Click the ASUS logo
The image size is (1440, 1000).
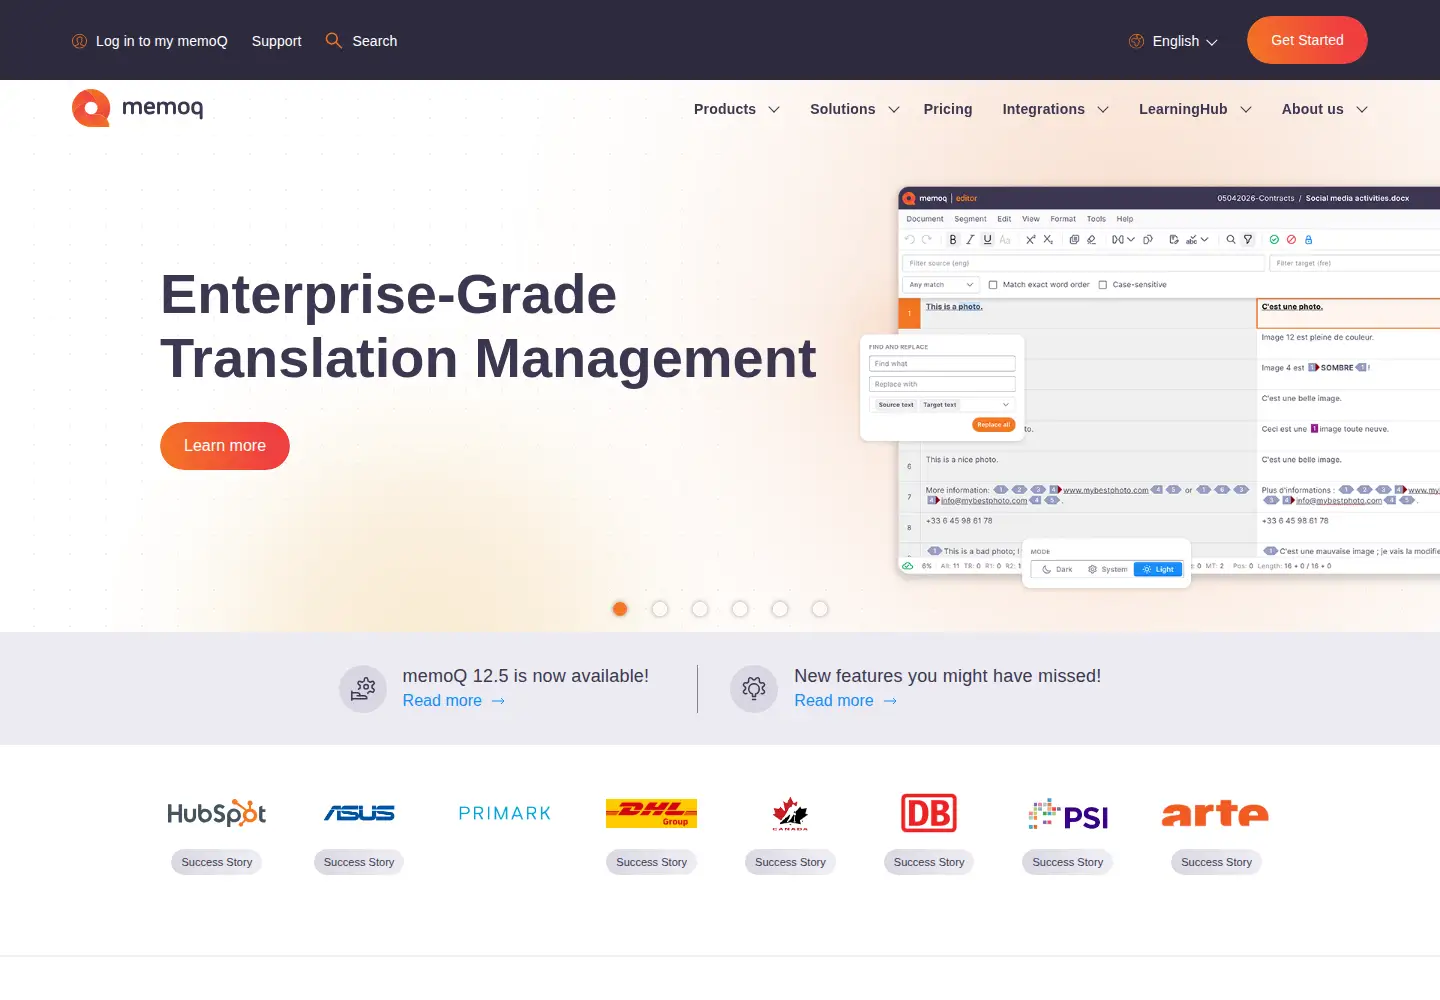click(359, 813)
